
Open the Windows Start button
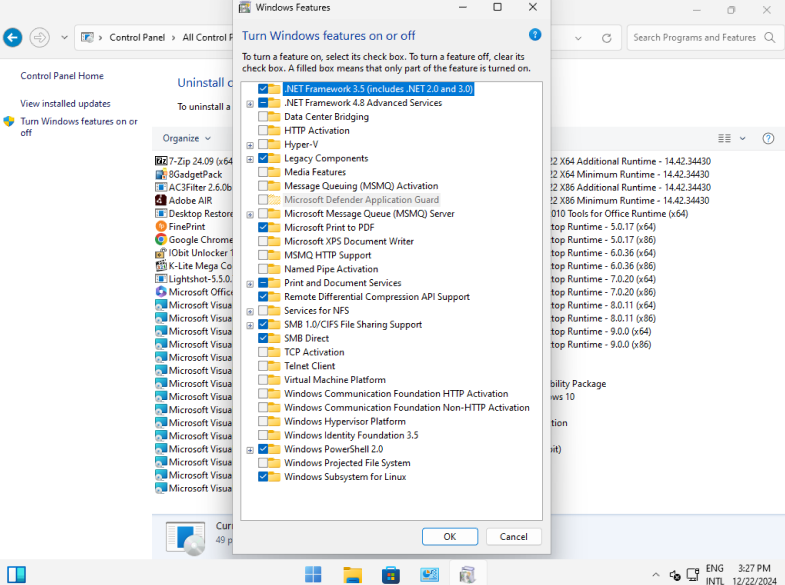point(313,574)
